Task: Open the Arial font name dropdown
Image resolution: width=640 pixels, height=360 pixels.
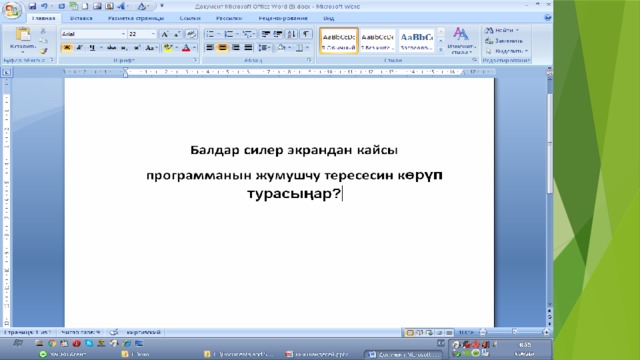Action: coord(93,34)
